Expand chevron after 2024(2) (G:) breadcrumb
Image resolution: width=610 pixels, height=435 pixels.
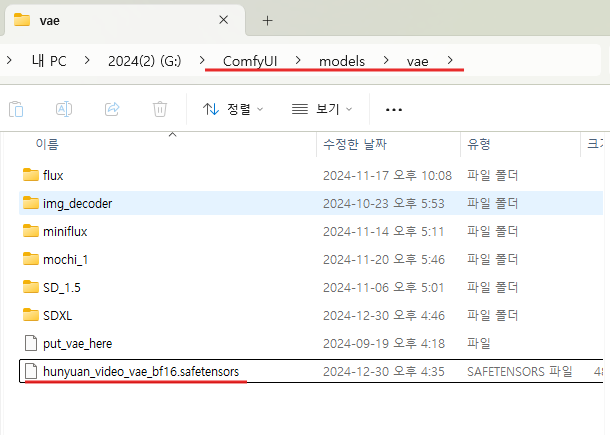pyautogui.click(x=202, y=60)
